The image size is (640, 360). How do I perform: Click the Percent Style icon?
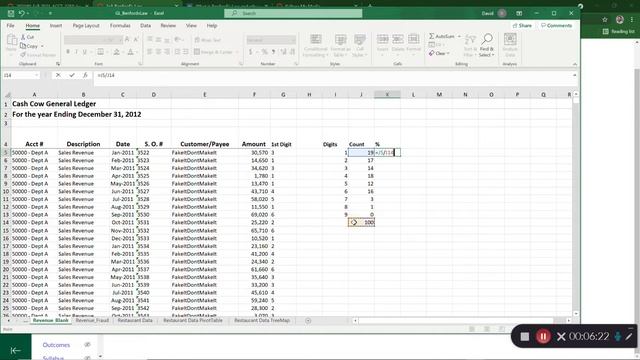point(264,52)
